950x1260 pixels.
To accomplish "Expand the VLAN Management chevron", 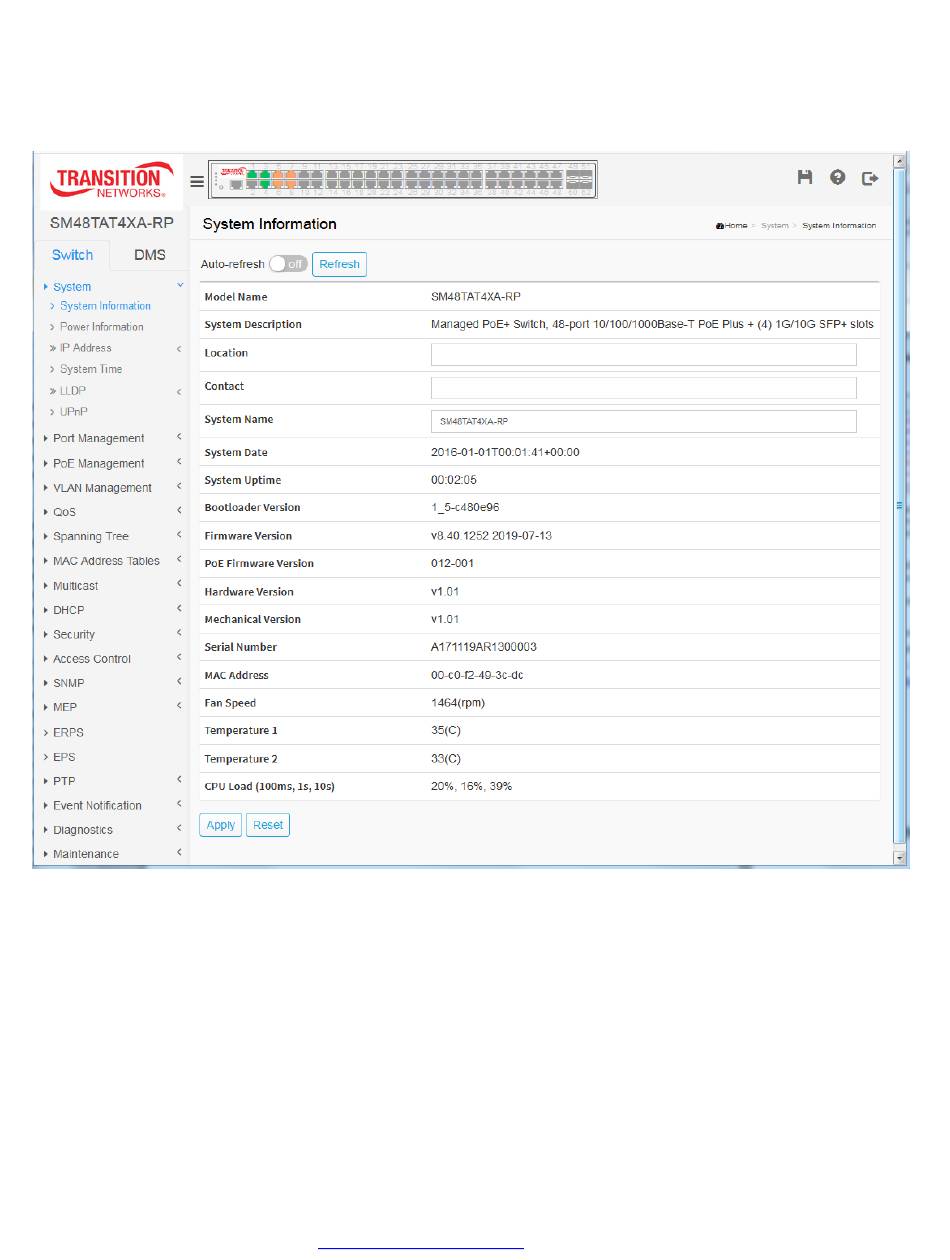I will pos(179,487).
